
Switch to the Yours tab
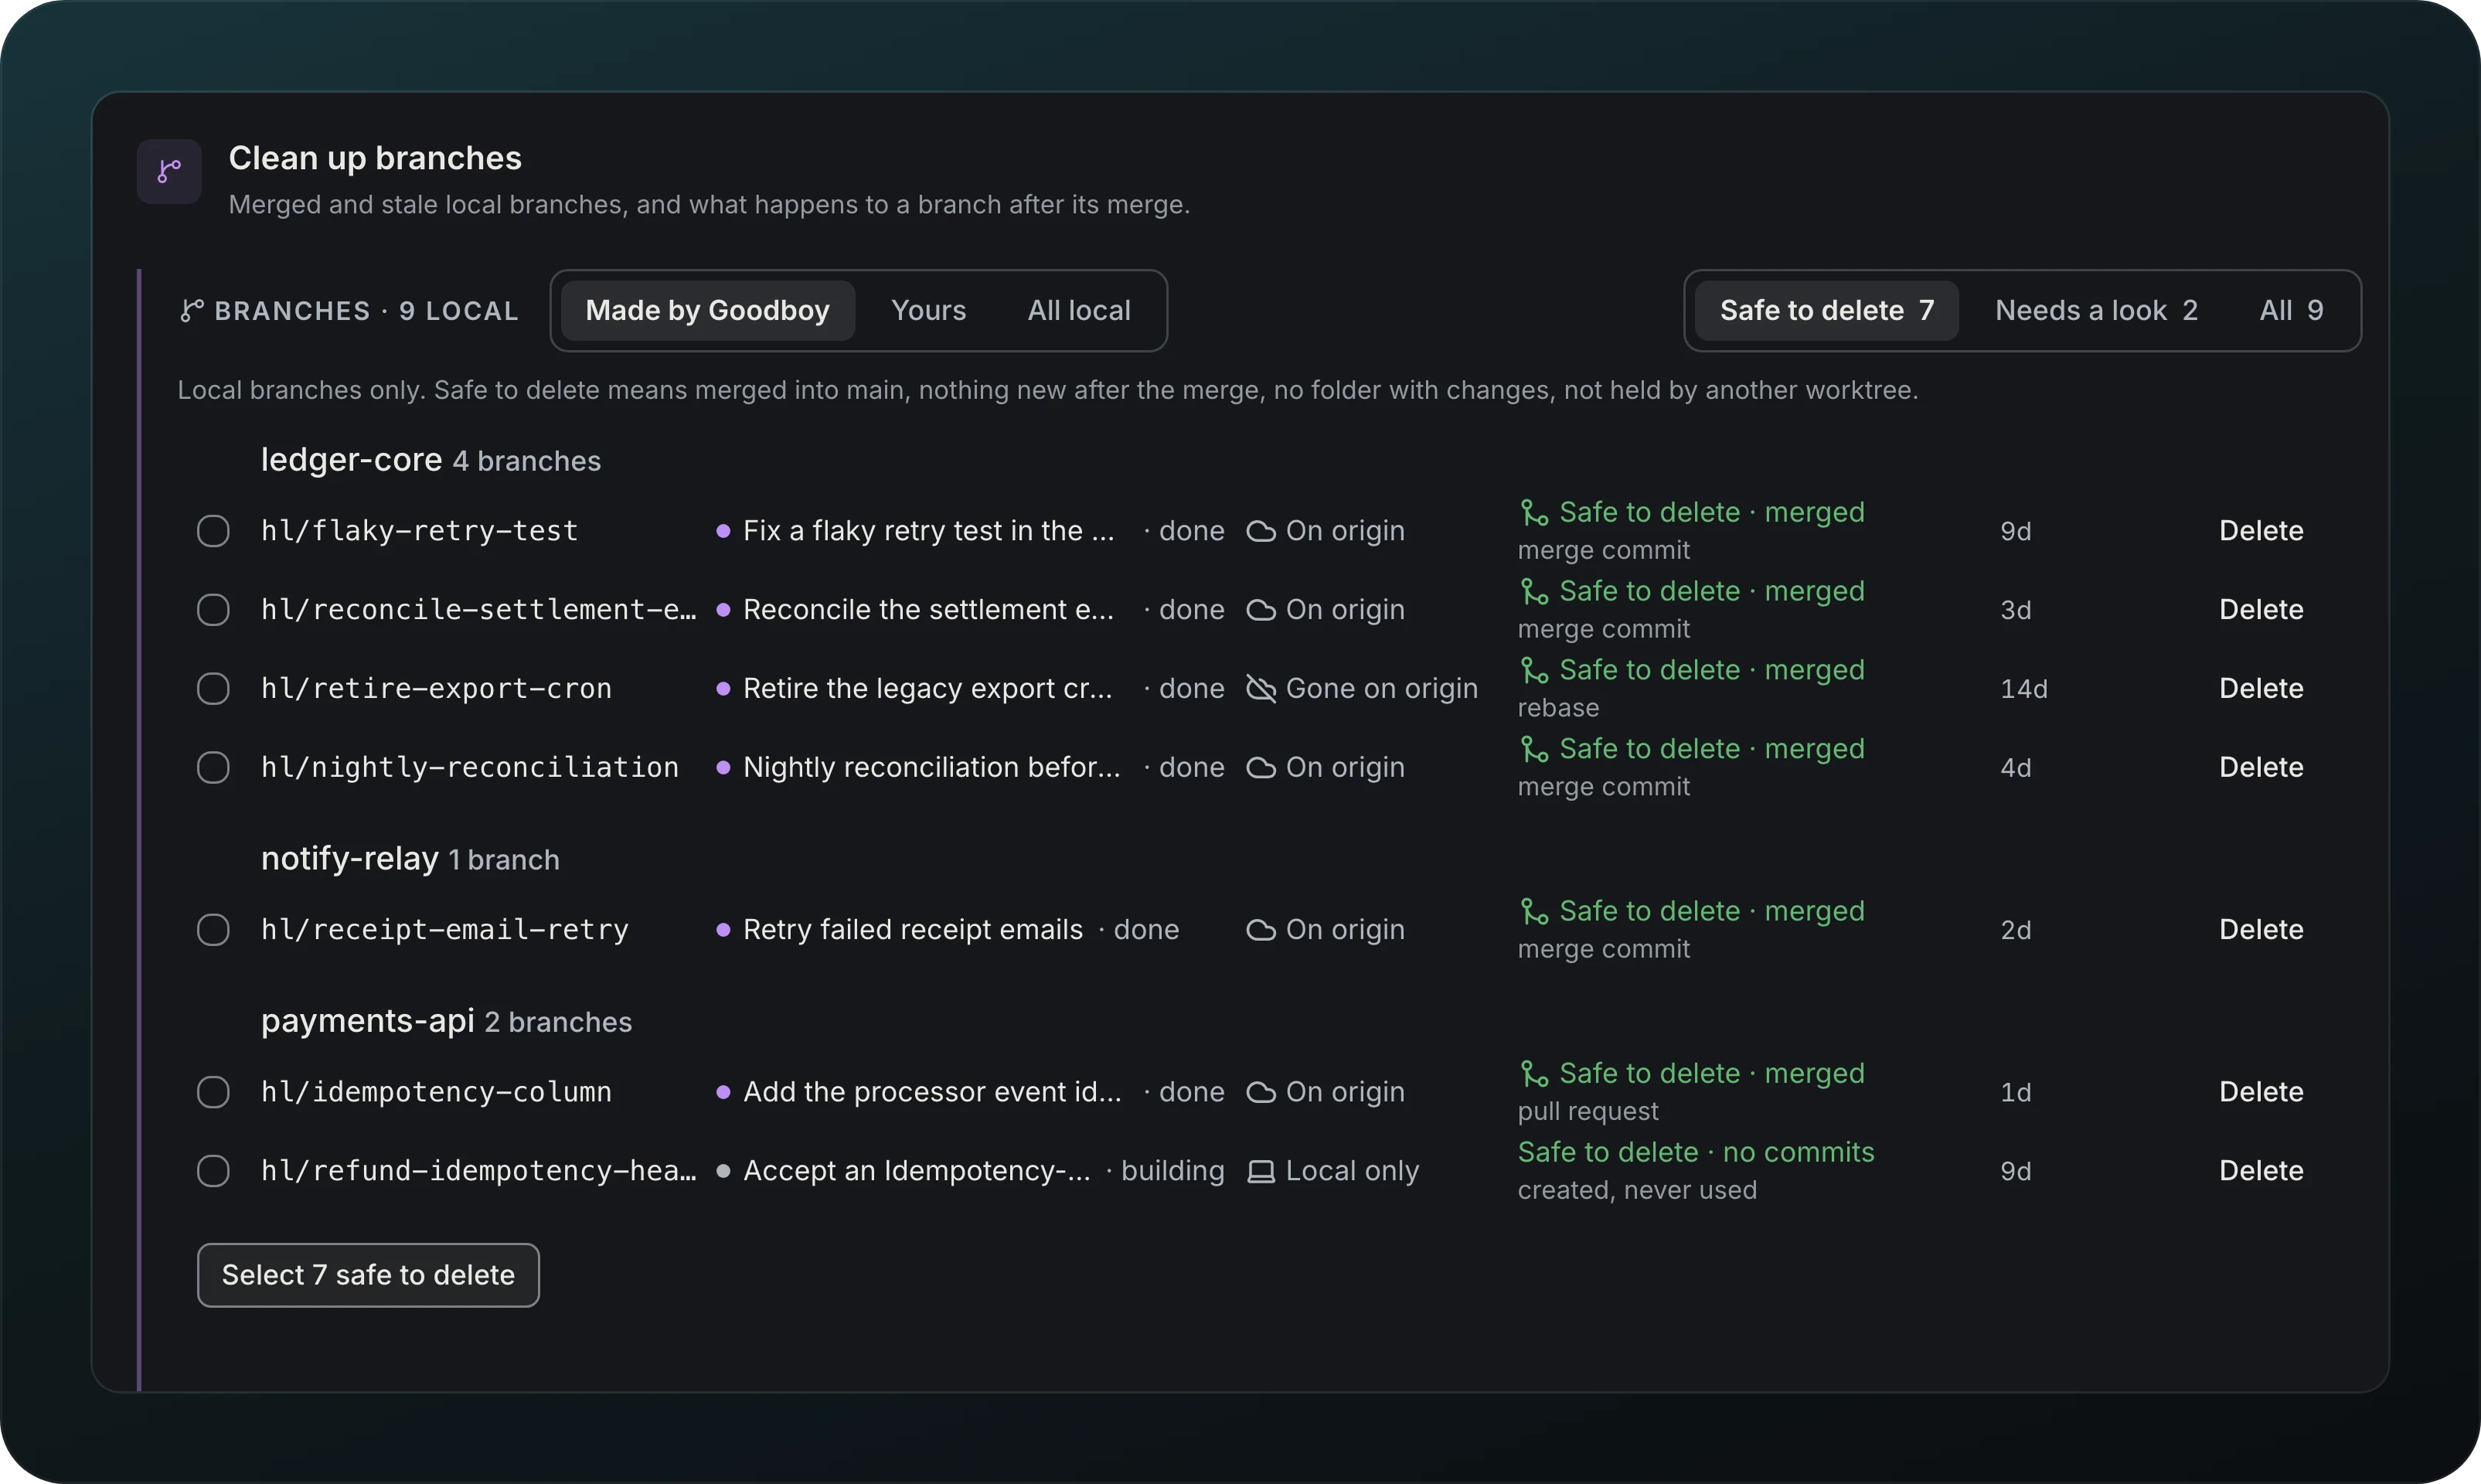929,311
